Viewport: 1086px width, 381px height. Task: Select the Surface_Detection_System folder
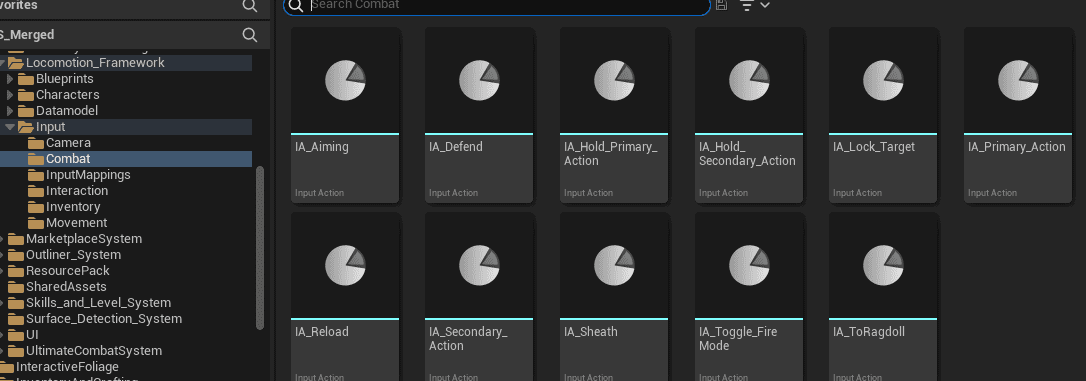[126, 319]
